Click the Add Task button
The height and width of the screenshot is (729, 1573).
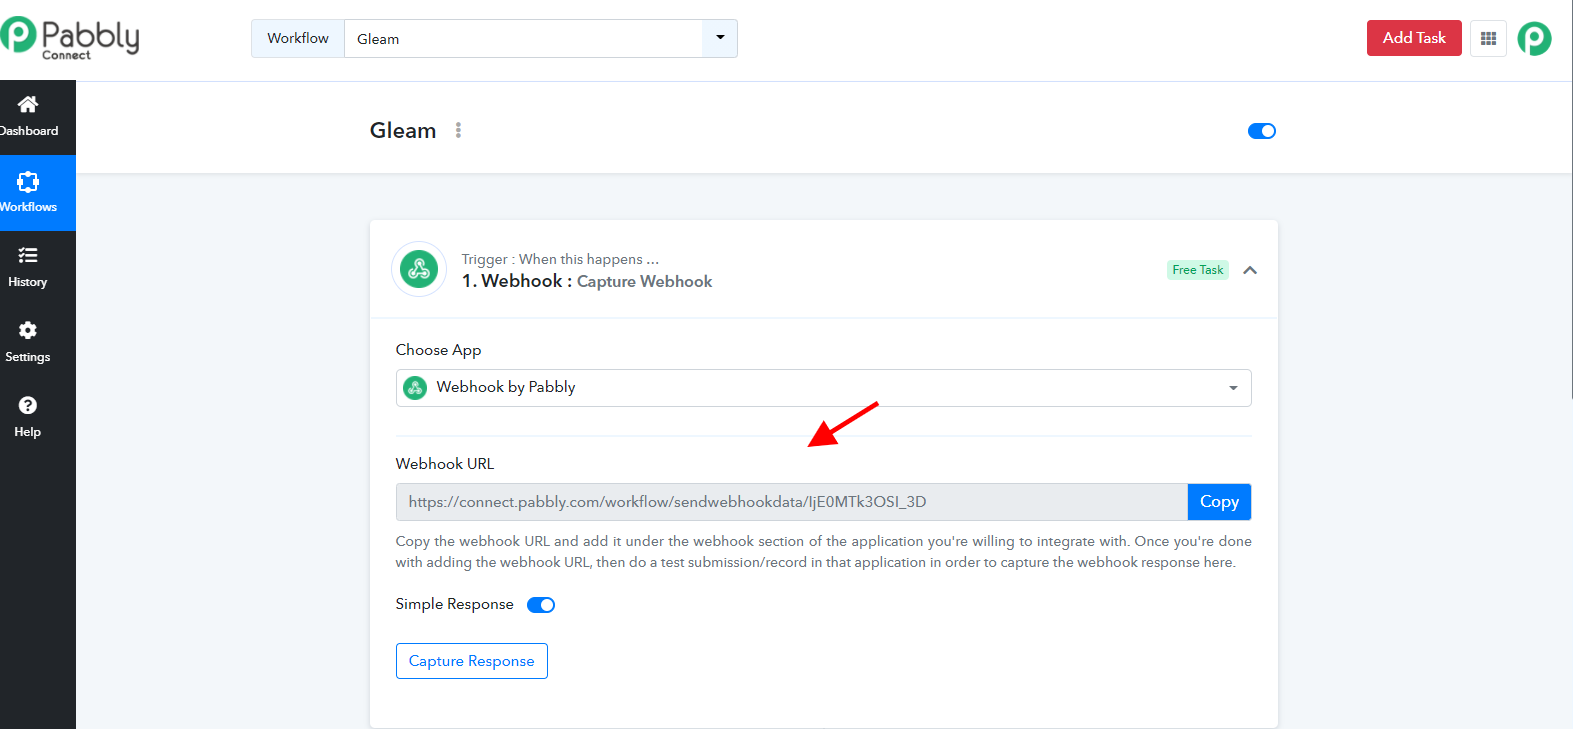pyautogui.click(x=1414, y=38)
